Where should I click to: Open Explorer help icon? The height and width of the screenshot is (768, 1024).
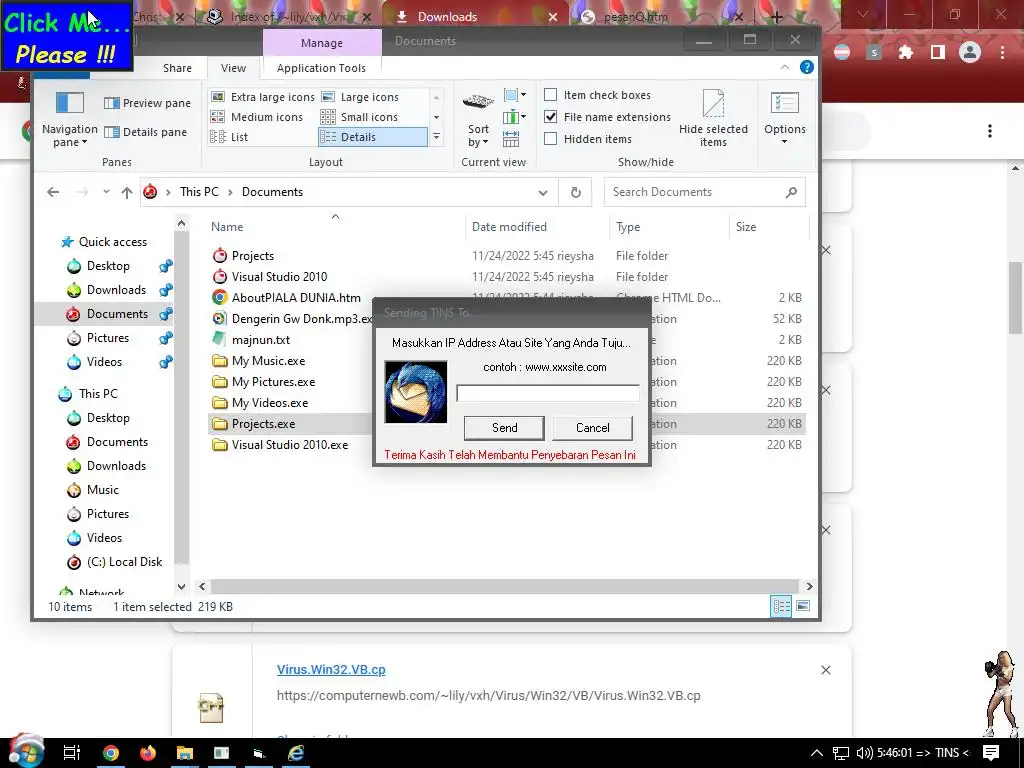click(807, 67)
